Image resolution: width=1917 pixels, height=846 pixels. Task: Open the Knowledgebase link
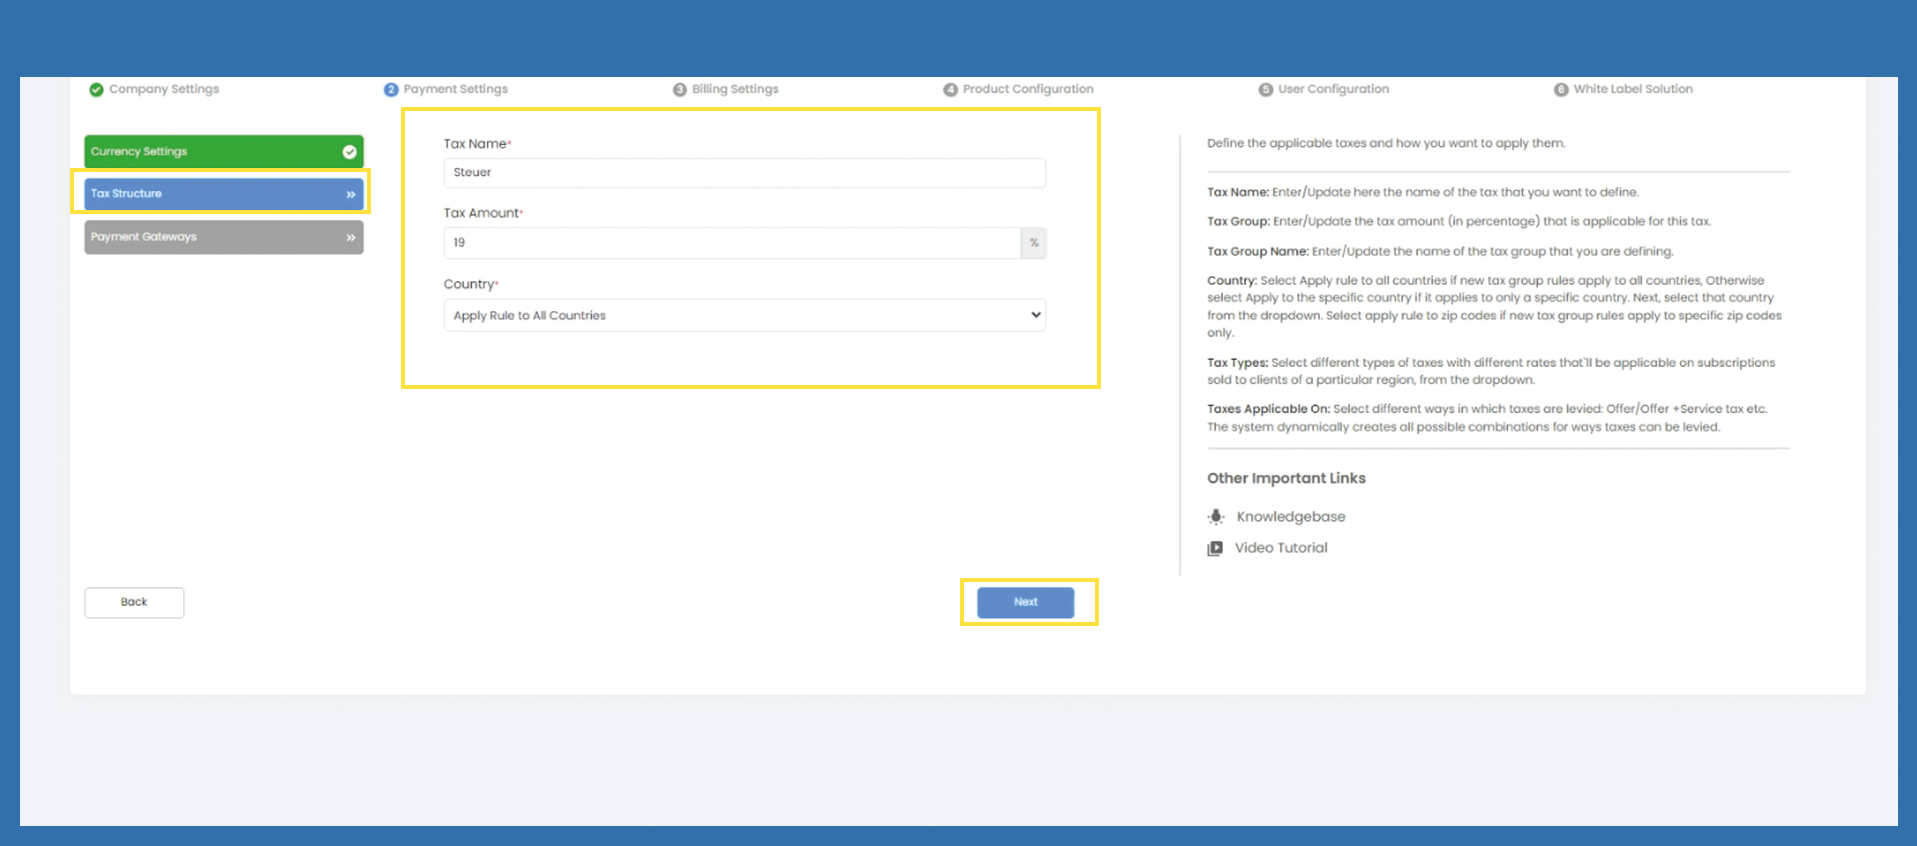(1290, 517)
